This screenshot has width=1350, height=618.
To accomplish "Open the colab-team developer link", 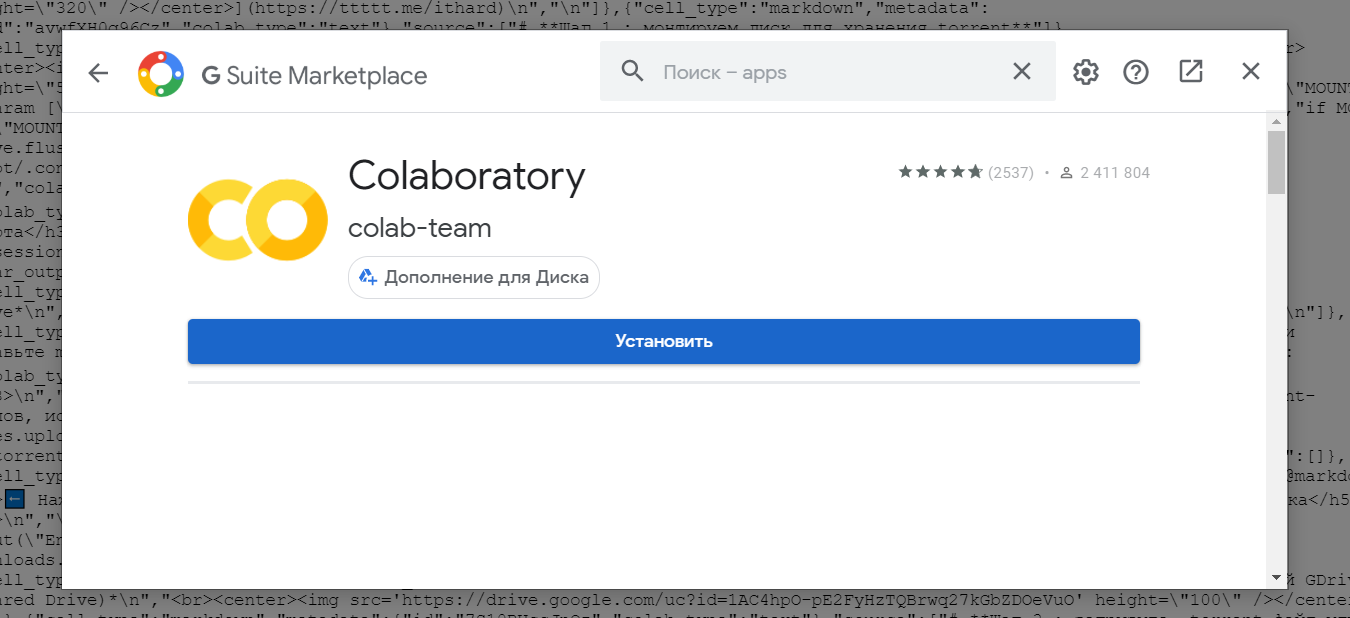I will (420, 228).
